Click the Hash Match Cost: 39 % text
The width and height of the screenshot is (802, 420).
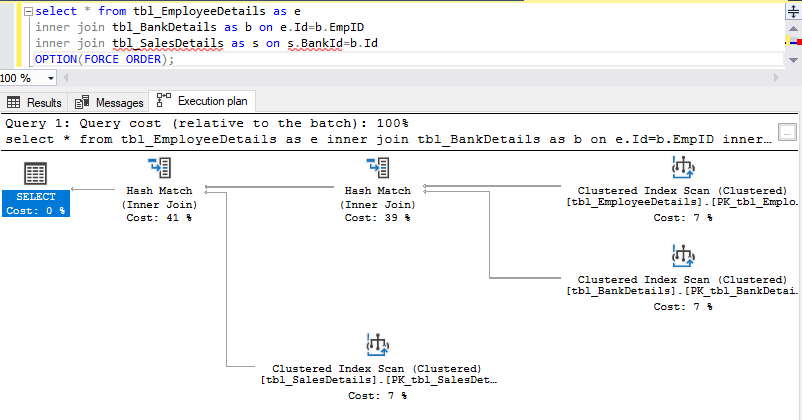coord(377,217)
